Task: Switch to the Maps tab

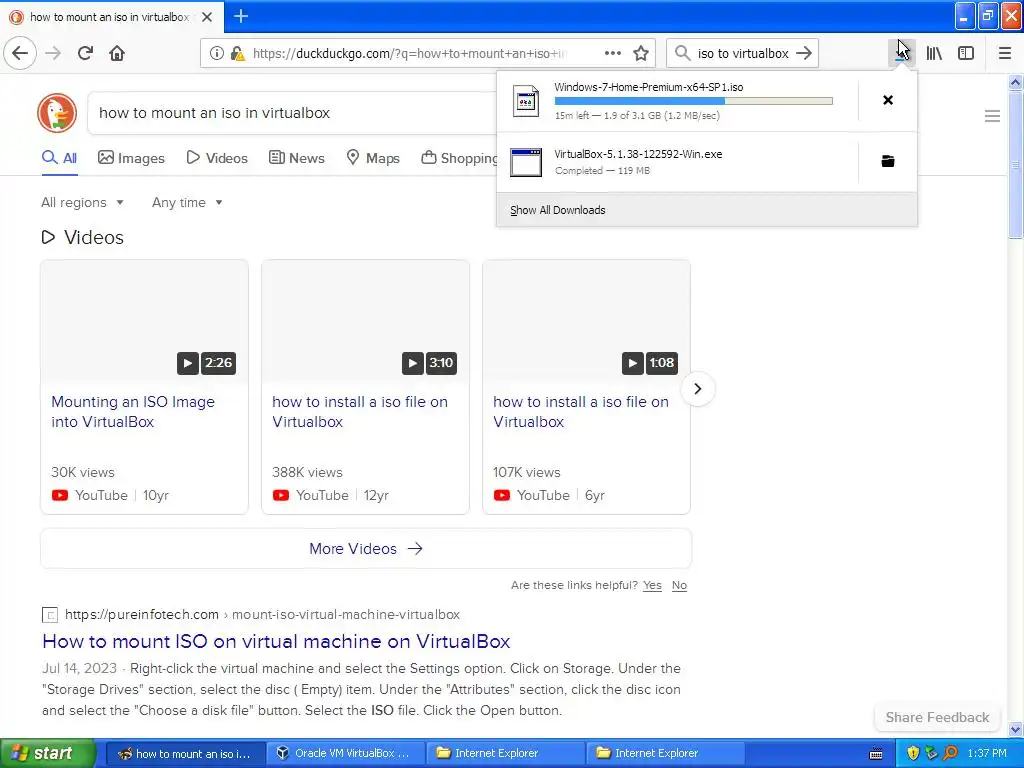Action: [x=373, y=158]
